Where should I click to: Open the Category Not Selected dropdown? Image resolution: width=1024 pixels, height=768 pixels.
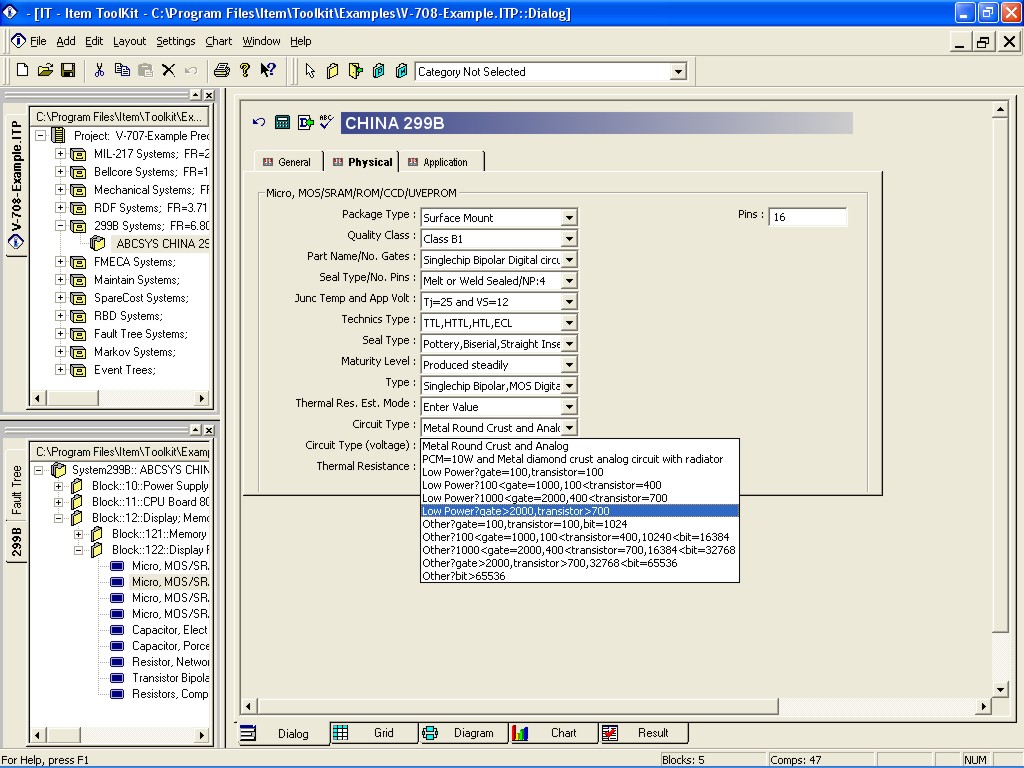point(679,72)
